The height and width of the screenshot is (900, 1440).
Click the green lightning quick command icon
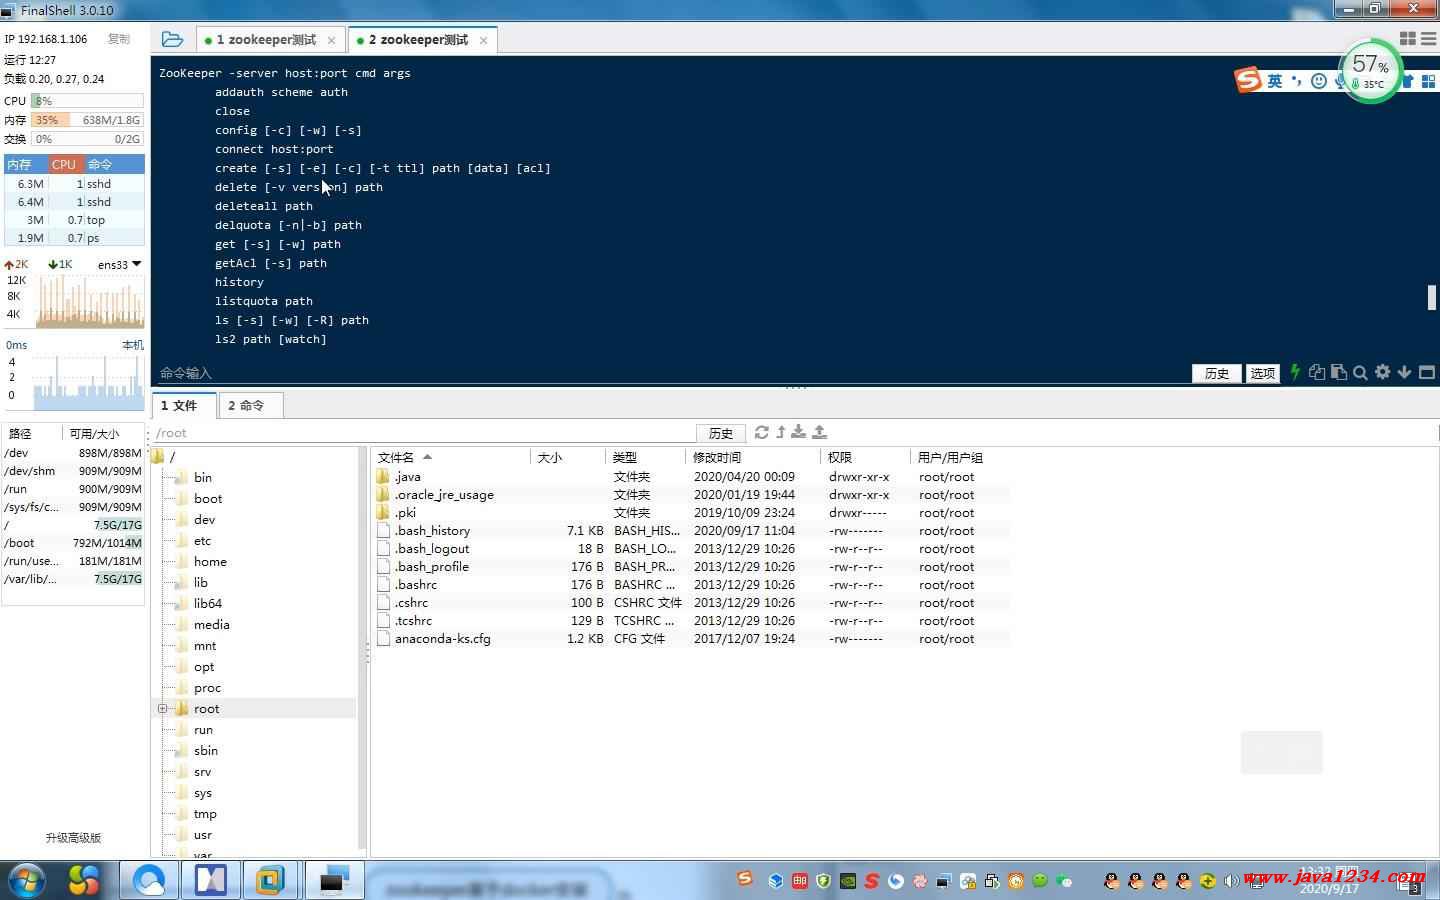1295,372
